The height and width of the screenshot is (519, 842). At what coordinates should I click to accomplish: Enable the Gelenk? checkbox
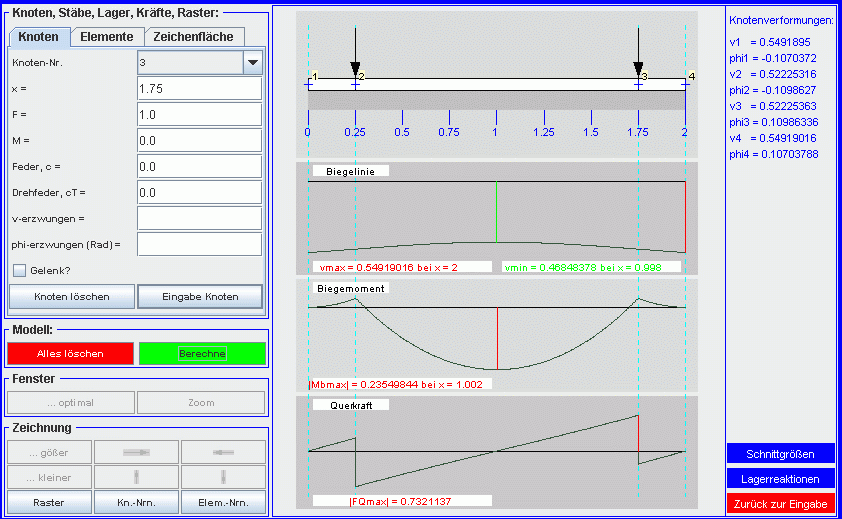pos(19,269)
